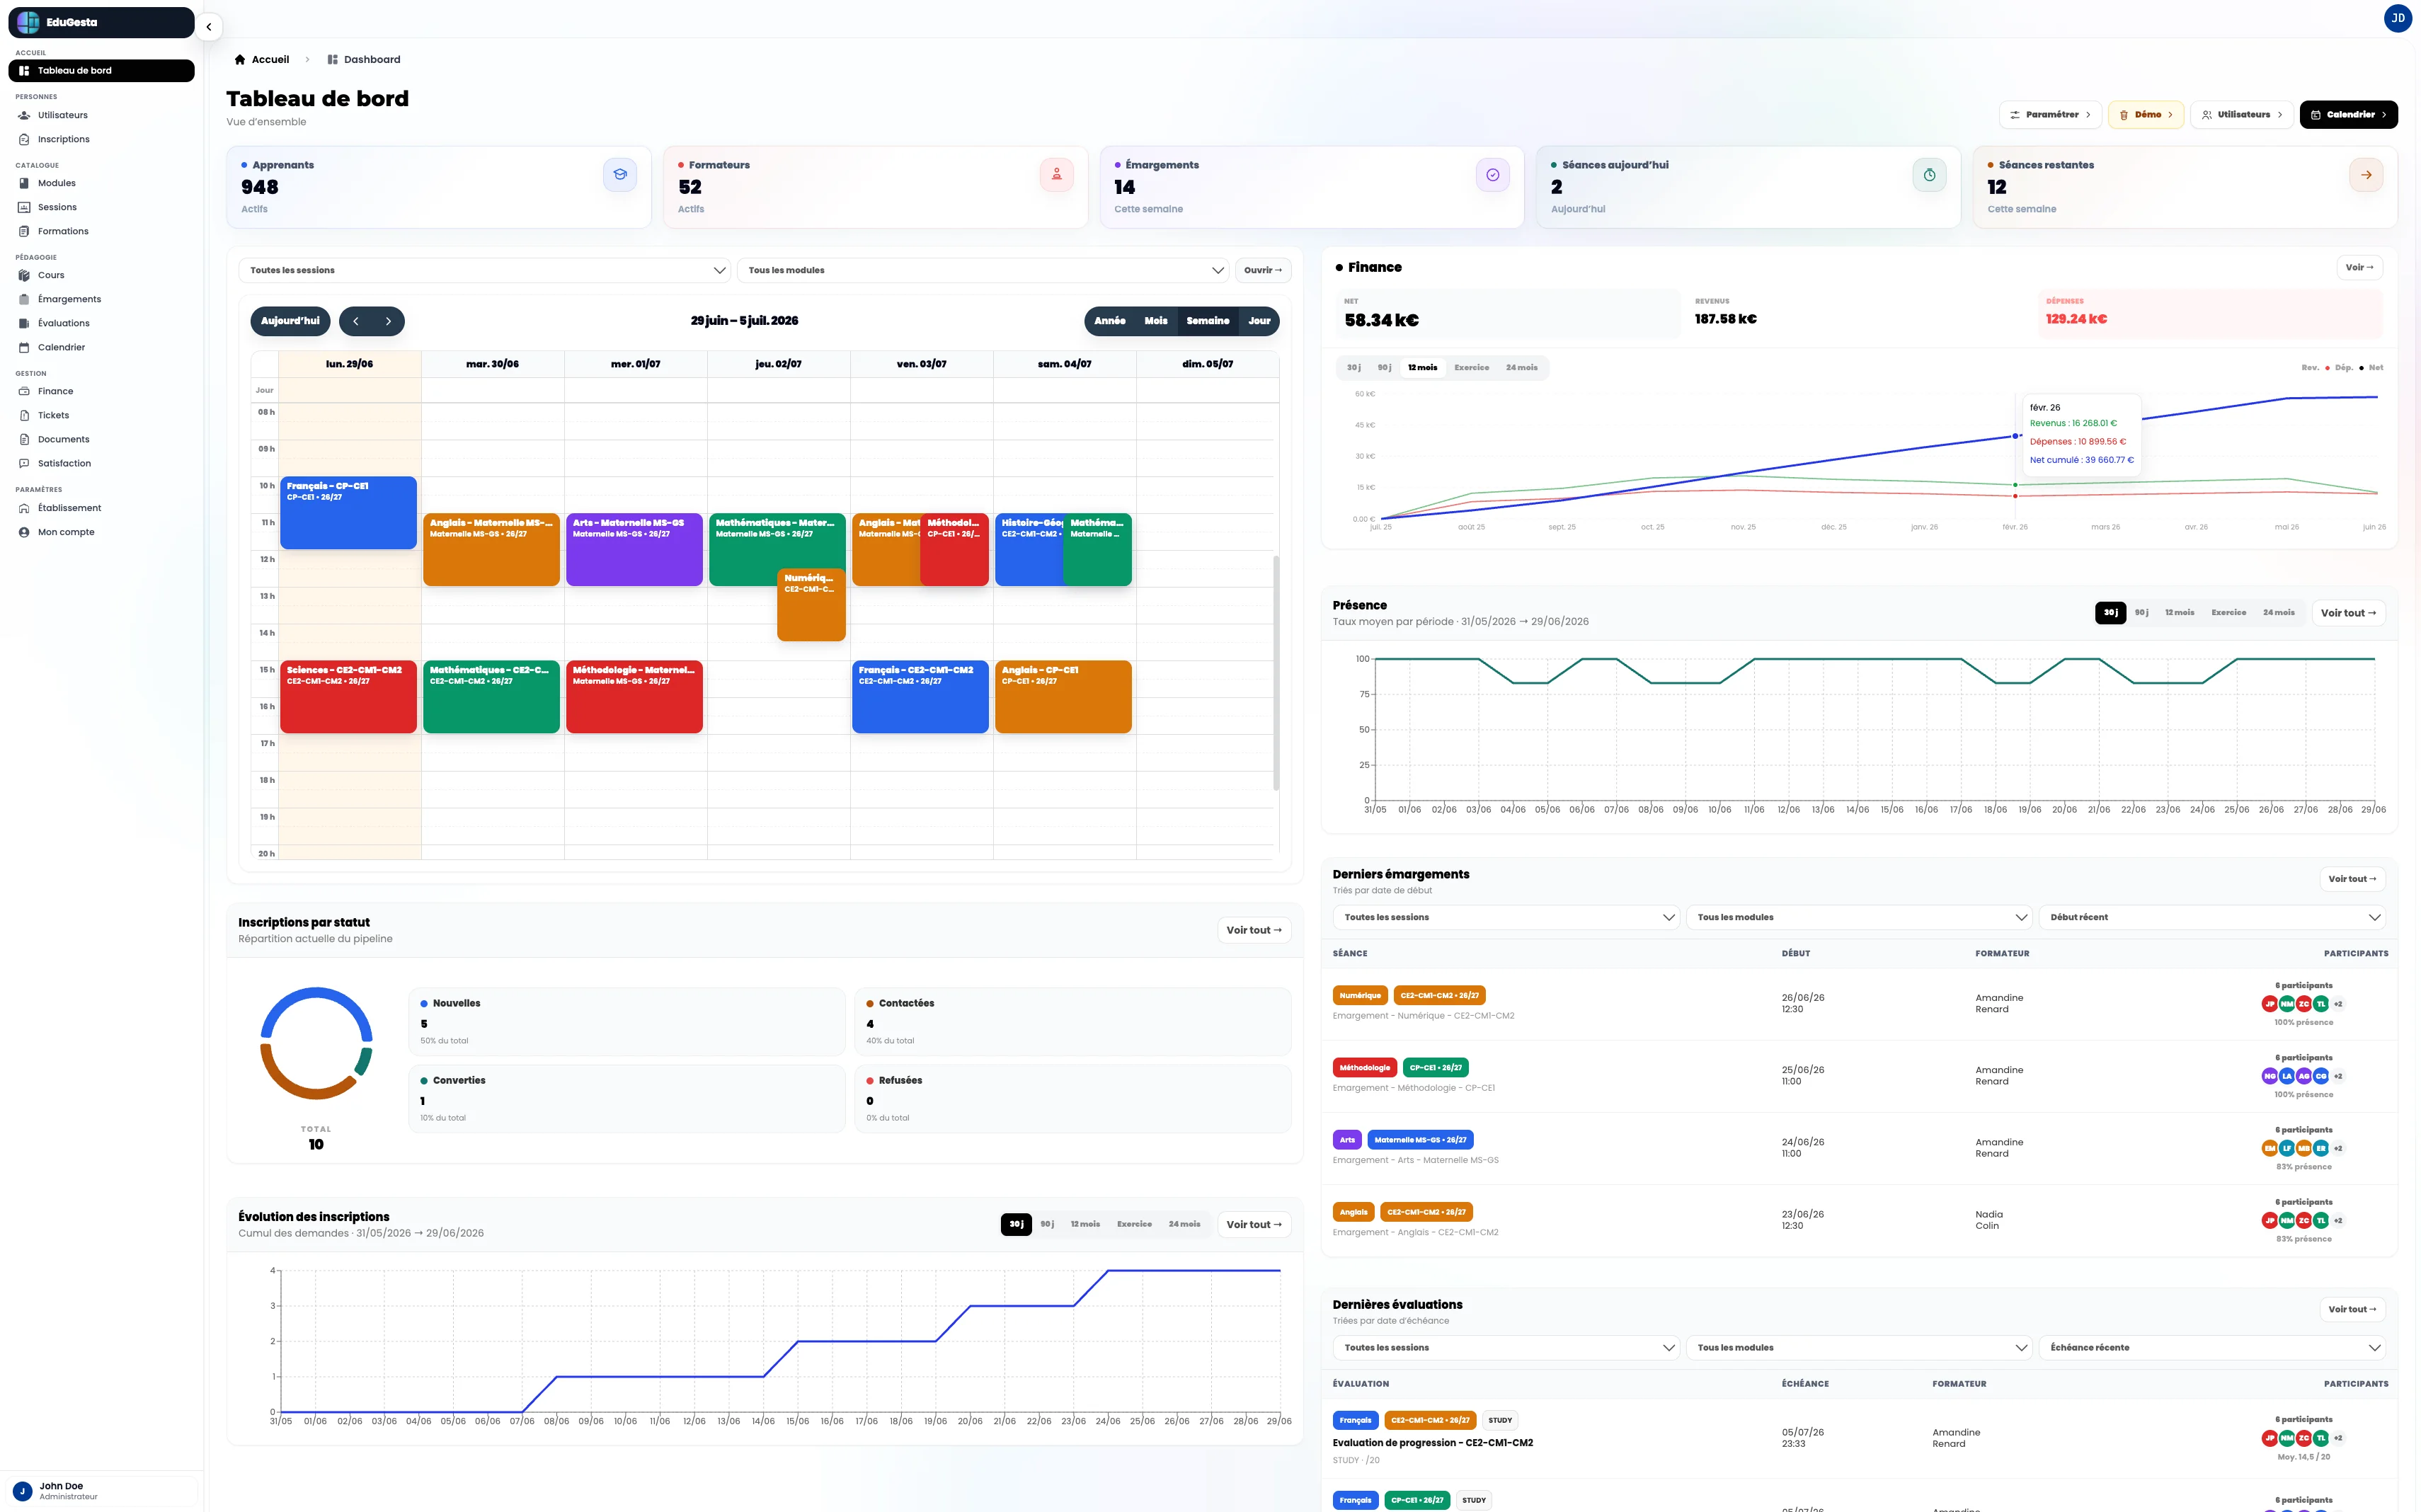The height and width of the screenshot is (1512, 2421).
Task: Open the JD user avatar menu
Action: pyautogui.click(x=2397, y=18)
